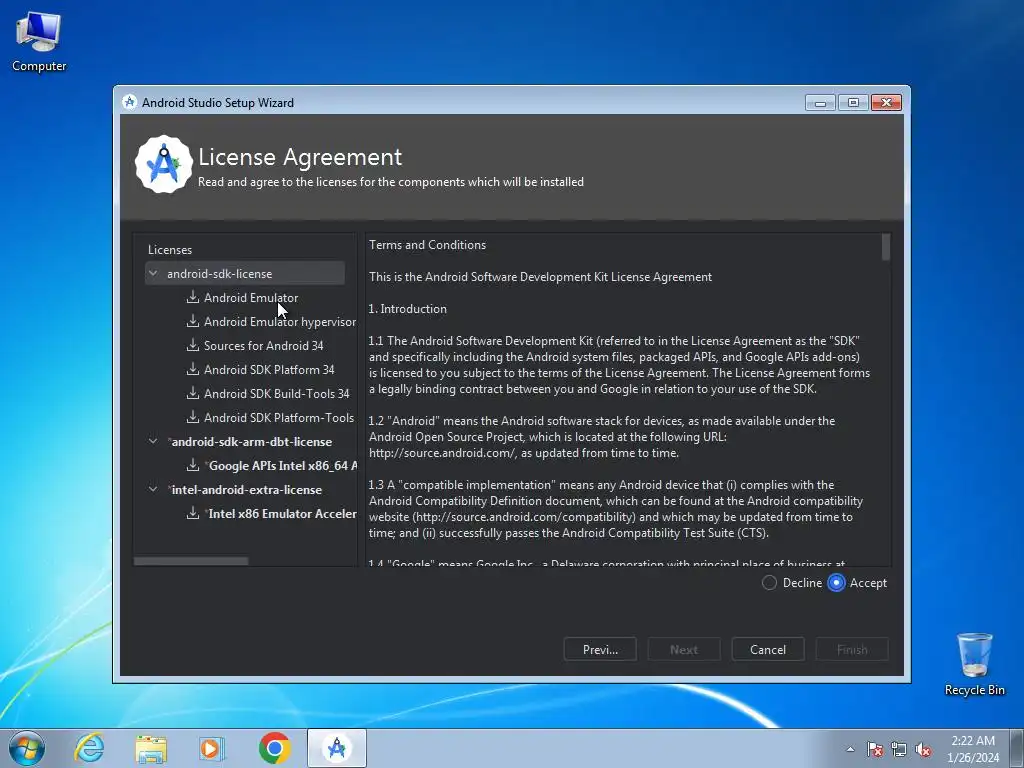Collapse the intel-android-extra-license node
Viewport: 1024px width, 768px height.
coord(153,488)
